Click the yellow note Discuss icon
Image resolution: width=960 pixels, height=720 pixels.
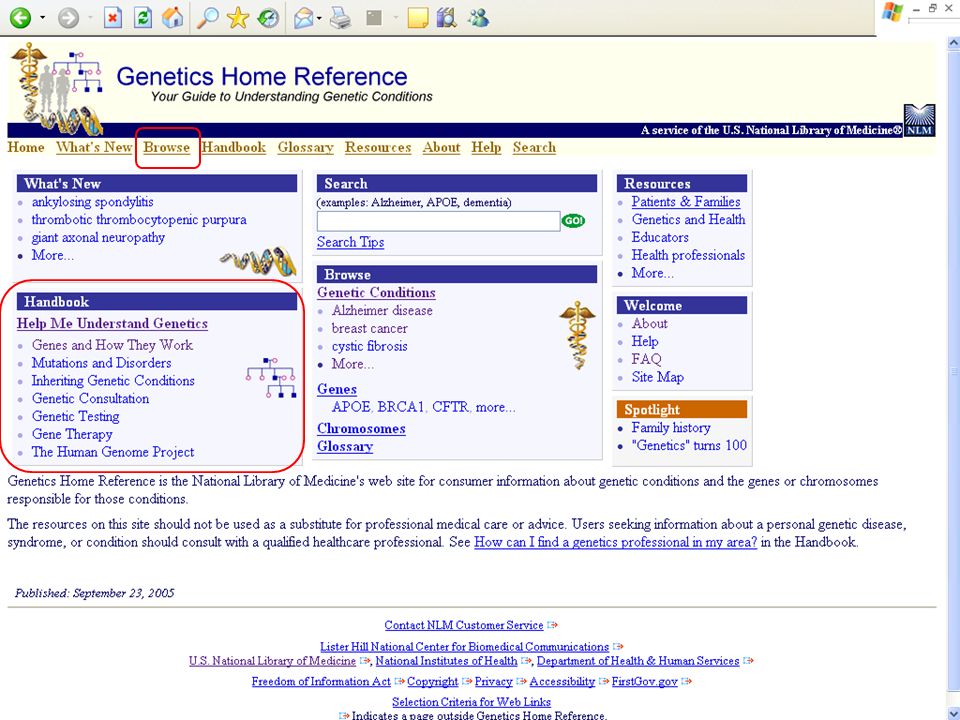point(418,18)
